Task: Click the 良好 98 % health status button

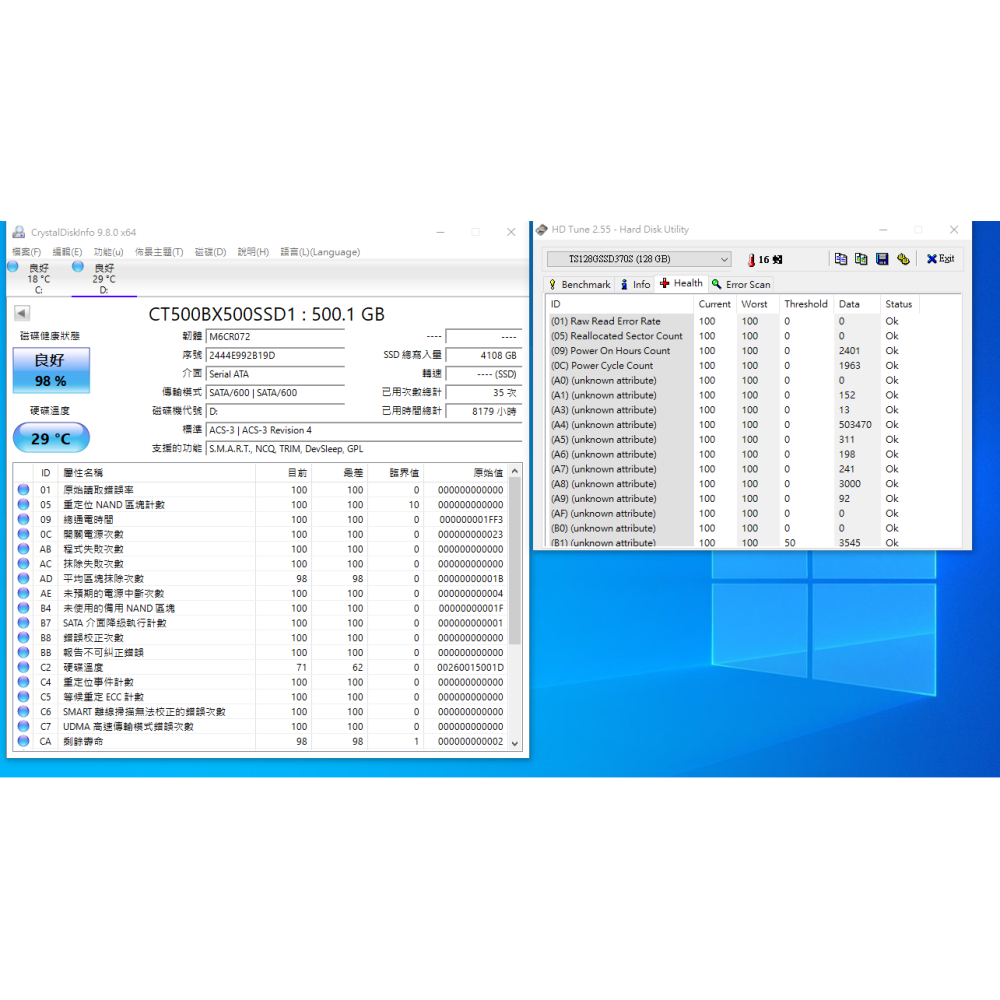Action: click(x=51, y=371)
